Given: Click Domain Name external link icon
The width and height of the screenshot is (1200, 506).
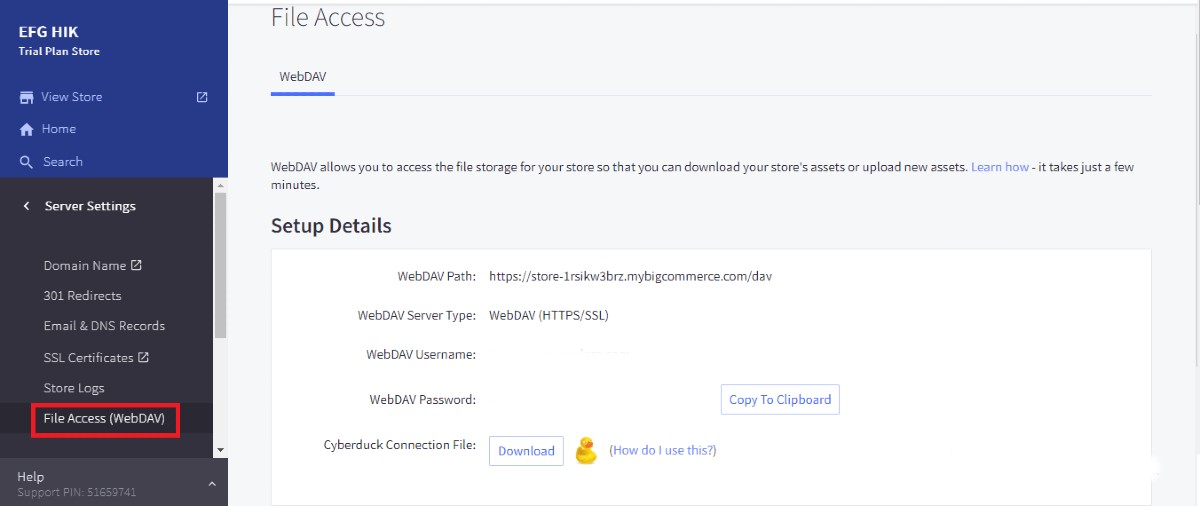Looking at the screenshot, I should pos(136,266).
